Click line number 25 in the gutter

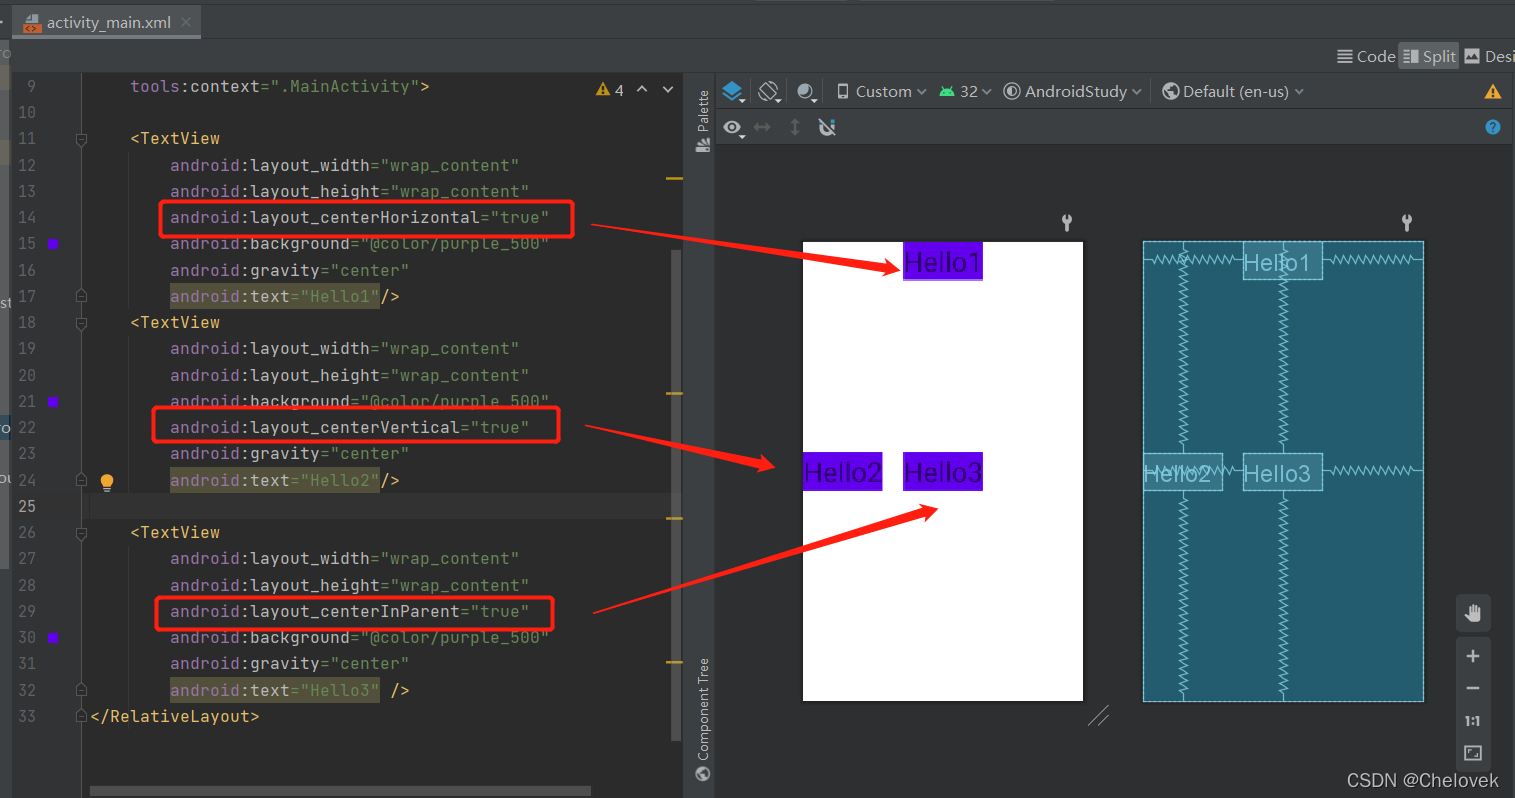click(27, 506)
